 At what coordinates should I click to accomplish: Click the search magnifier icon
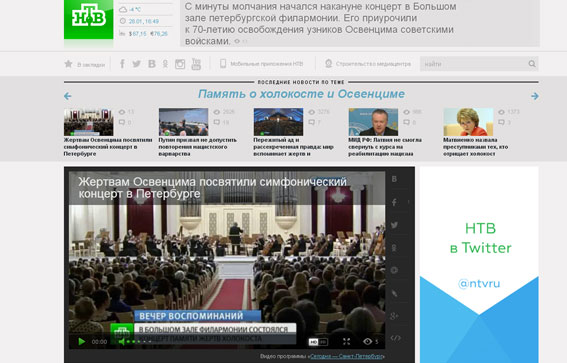click(x=532, y=64)
